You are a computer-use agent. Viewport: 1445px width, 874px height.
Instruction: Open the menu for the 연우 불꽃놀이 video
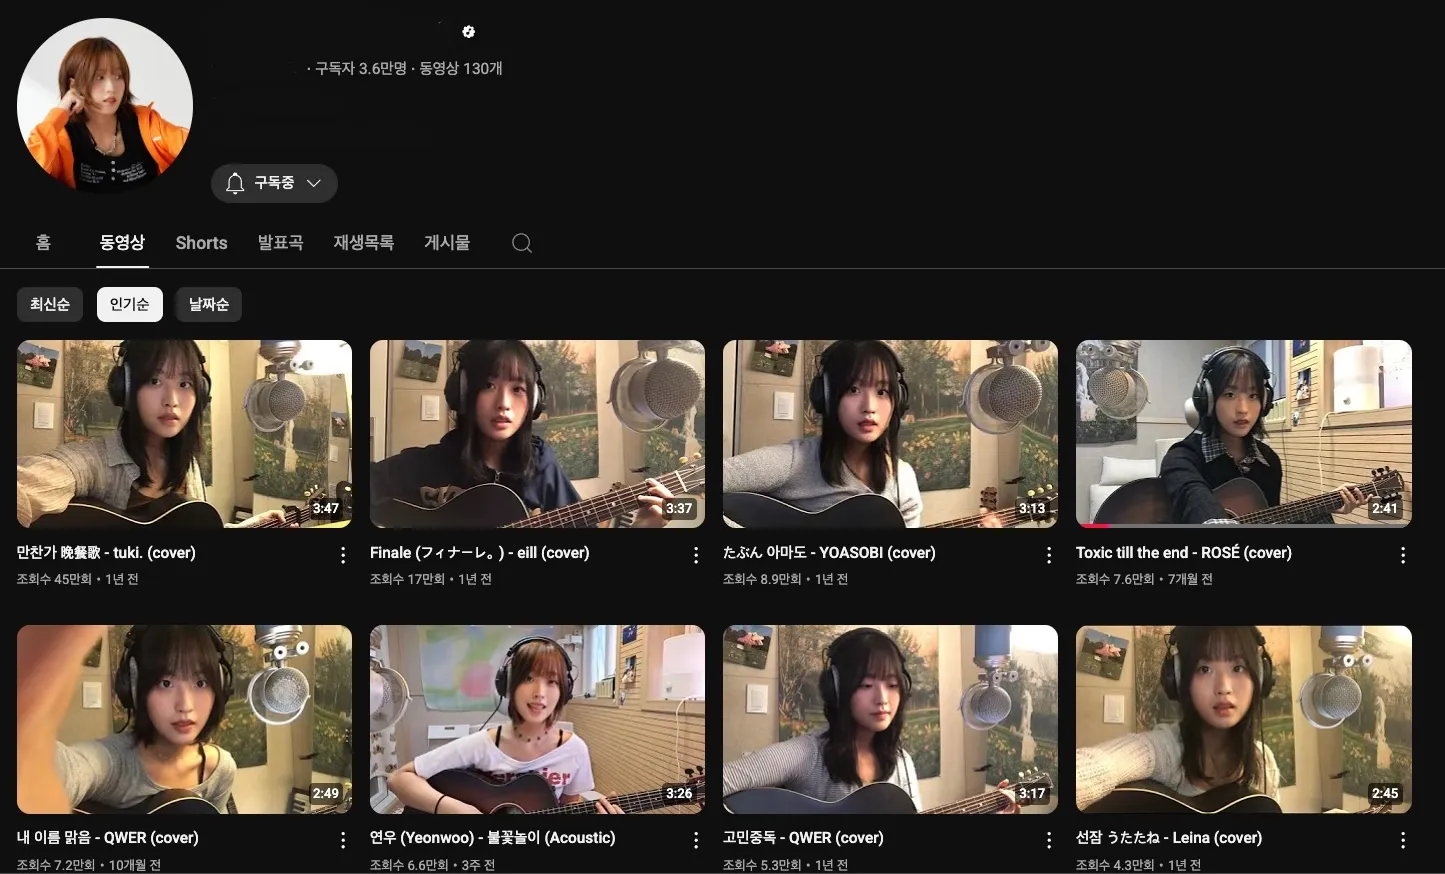coord(696,839)
